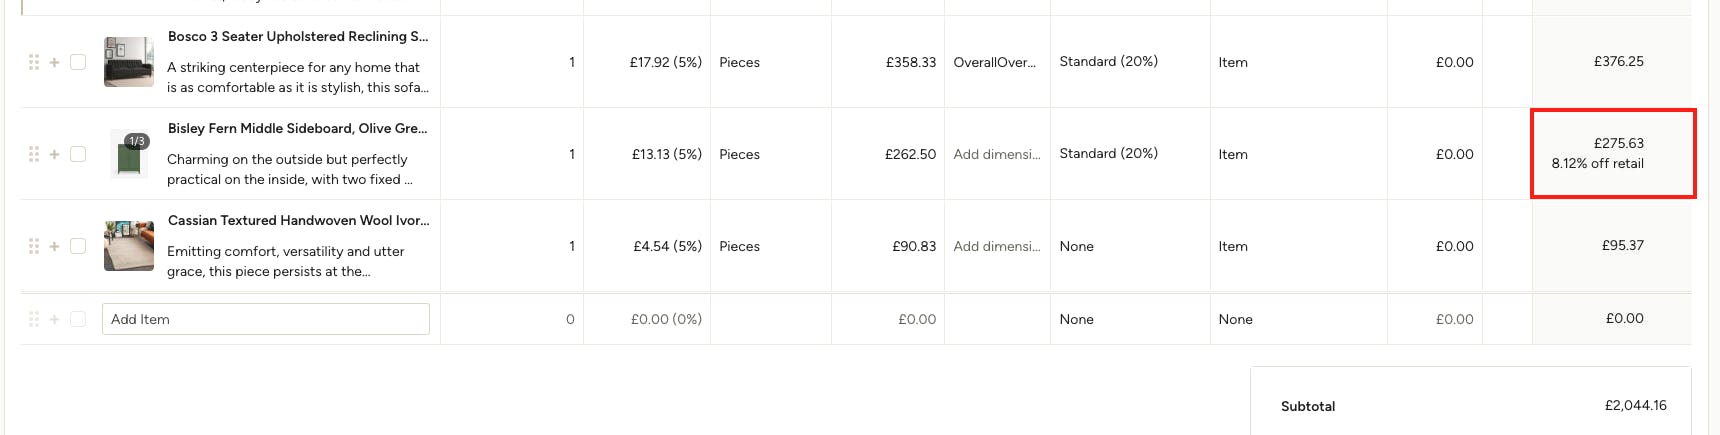Click plus icon beside Cassian Wool rug row
The height and width of the screenshot is (435, 1720).
pos(55,246)
